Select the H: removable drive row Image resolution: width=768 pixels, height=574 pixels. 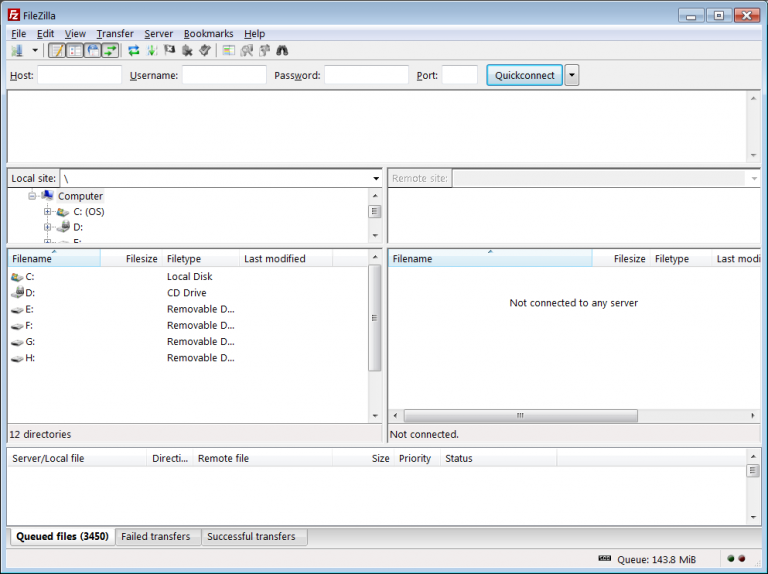click(x=188, y=358)
